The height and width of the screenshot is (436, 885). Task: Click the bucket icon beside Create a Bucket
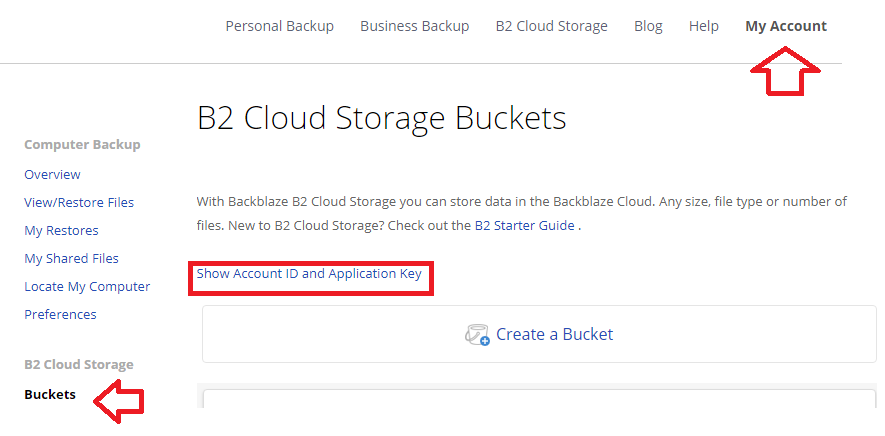pyautogui.click(x=477, y=335)
